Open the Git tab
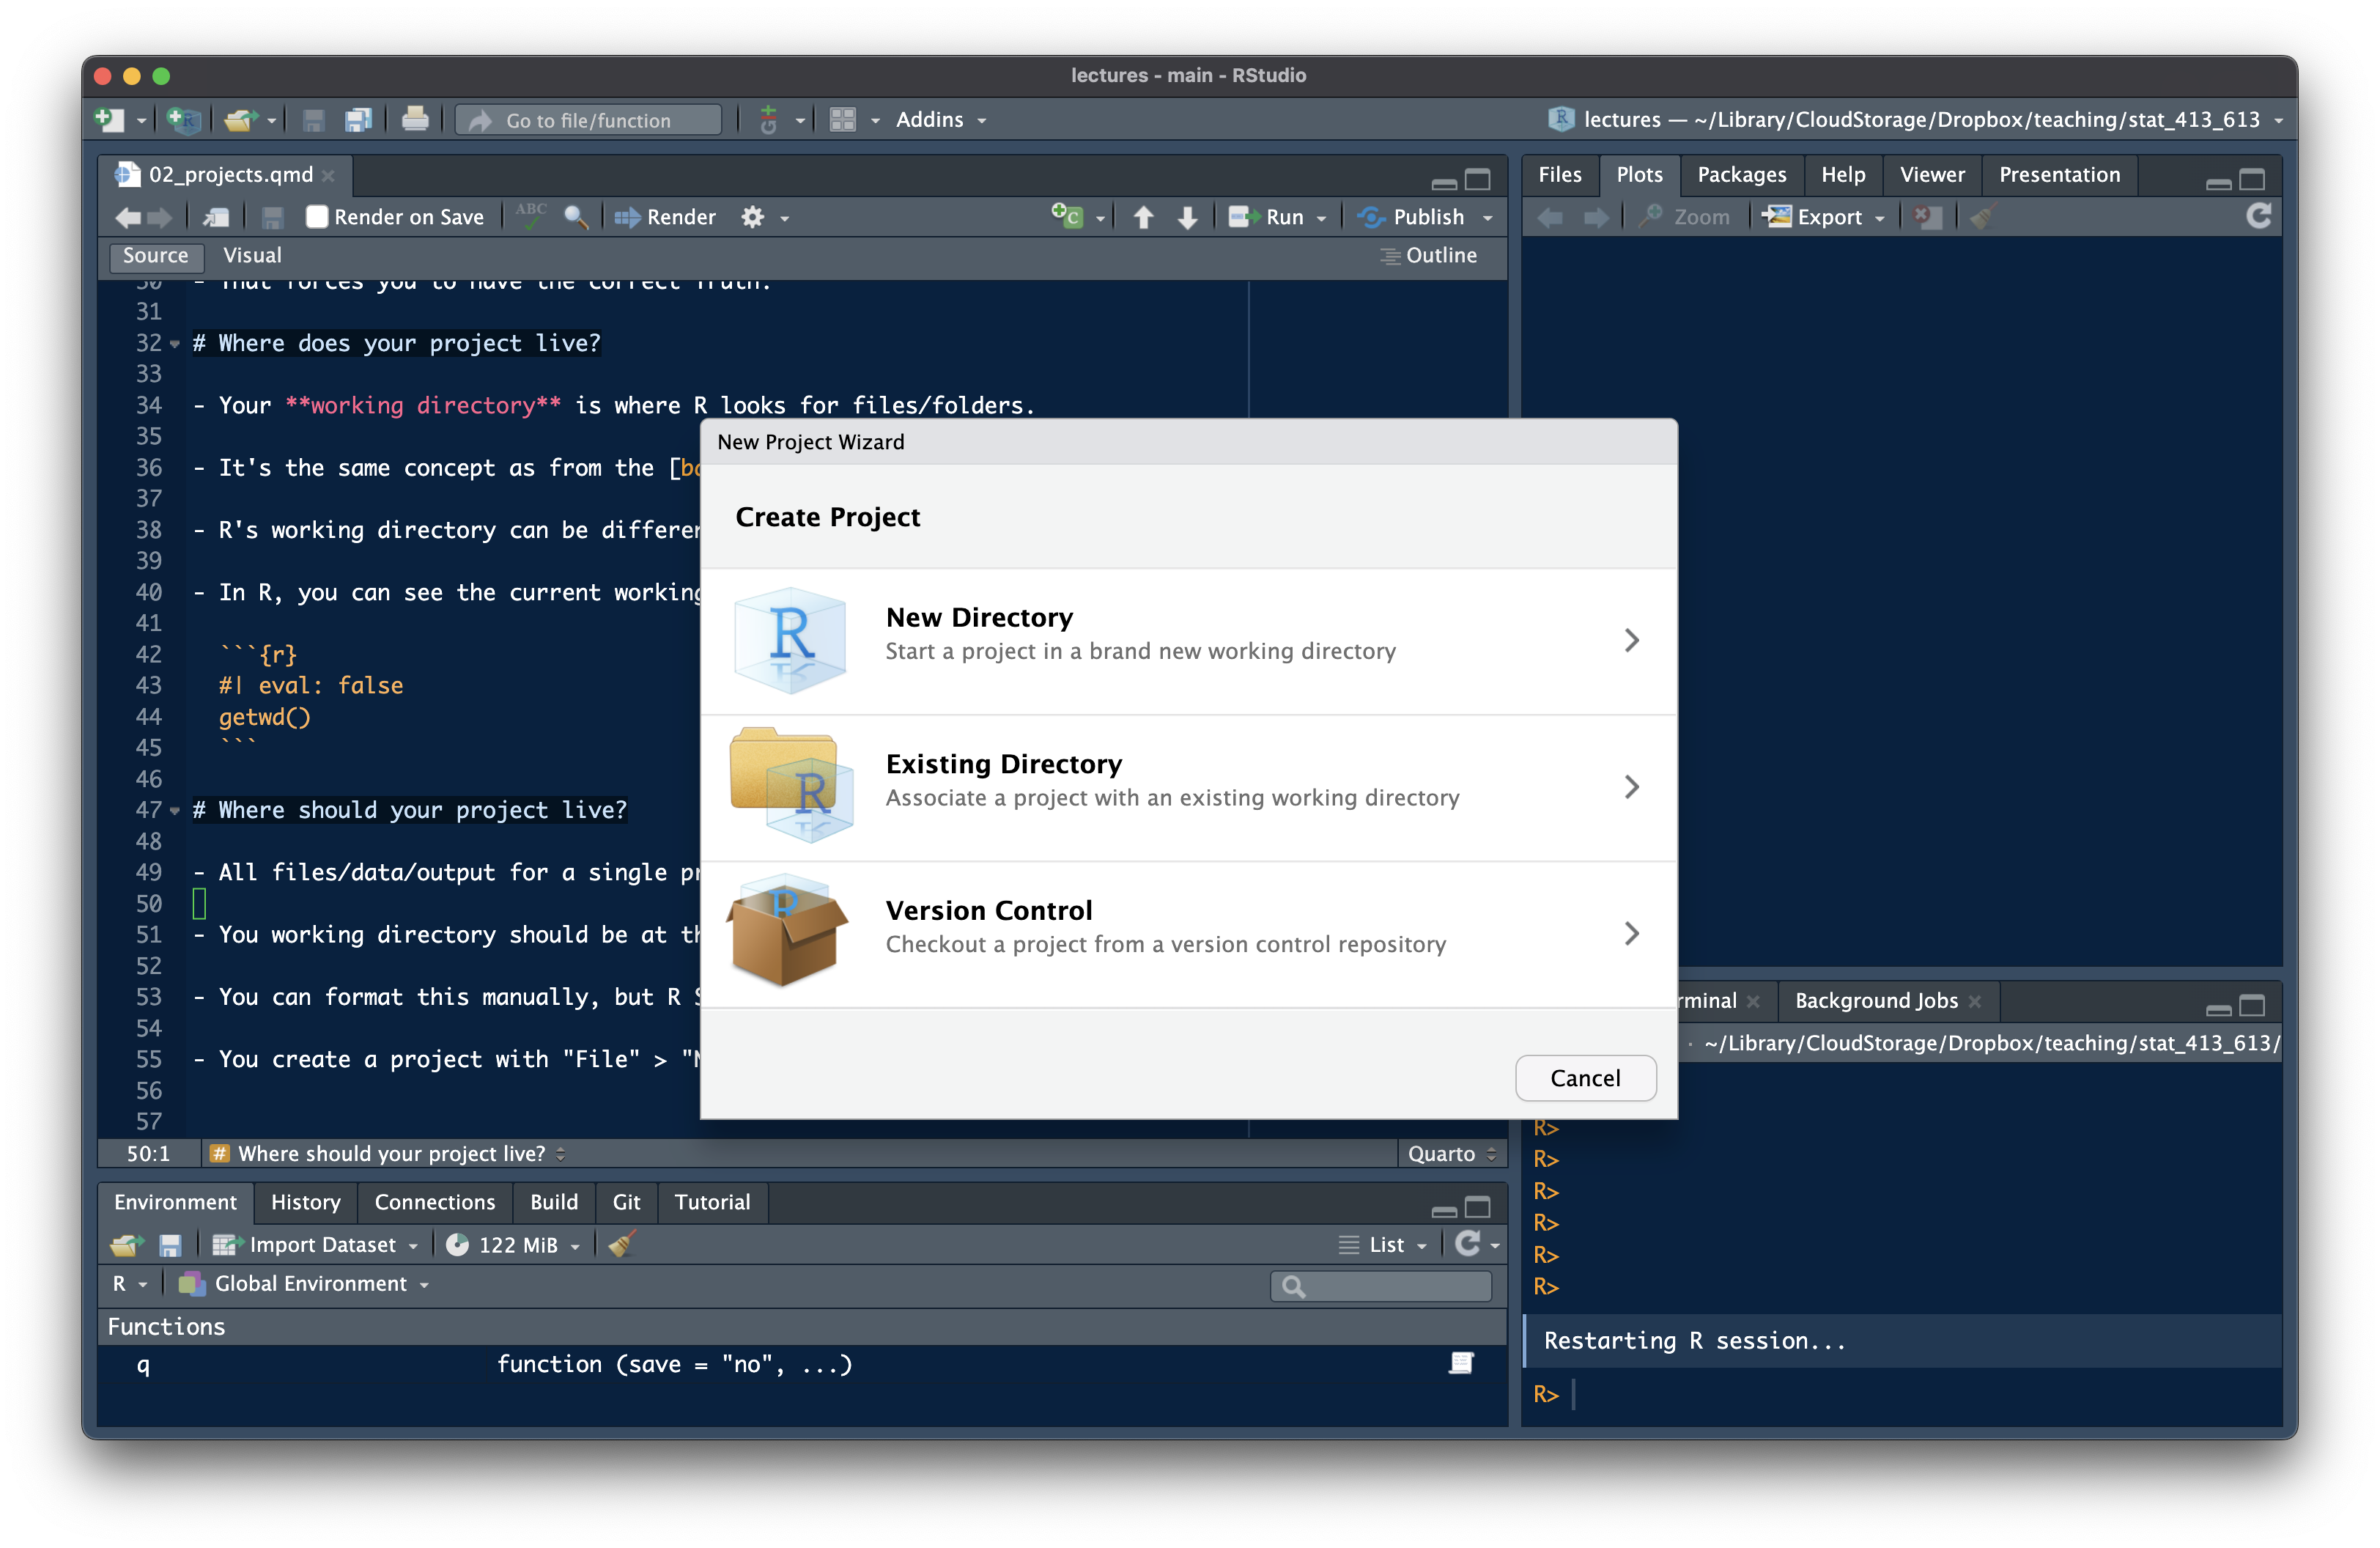2380x1548 pixels. (626, 1202)
